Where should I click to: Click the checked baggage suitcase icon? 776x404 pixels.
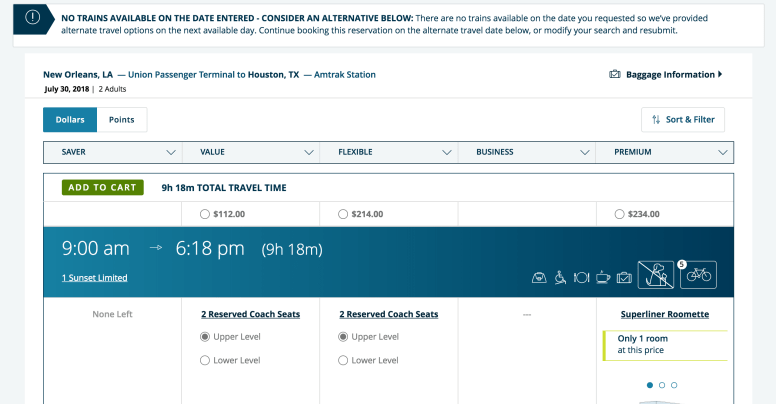coord(624,277)
